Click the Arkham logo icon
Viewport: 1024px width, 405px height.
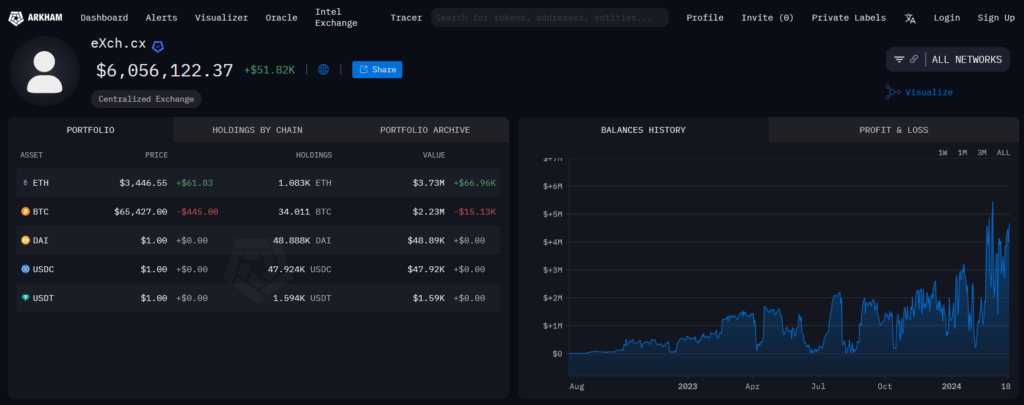(x=15, y=17)
